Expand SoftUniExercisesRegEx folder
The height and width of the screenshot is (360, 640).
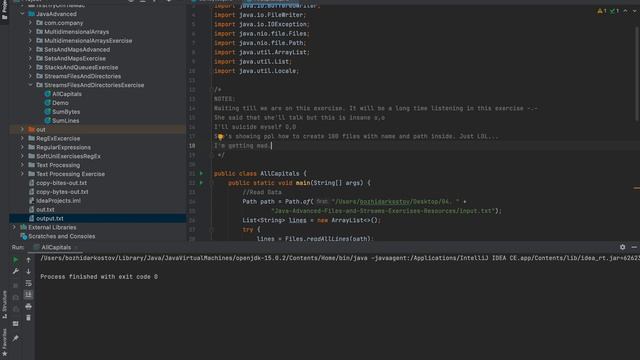22,156
